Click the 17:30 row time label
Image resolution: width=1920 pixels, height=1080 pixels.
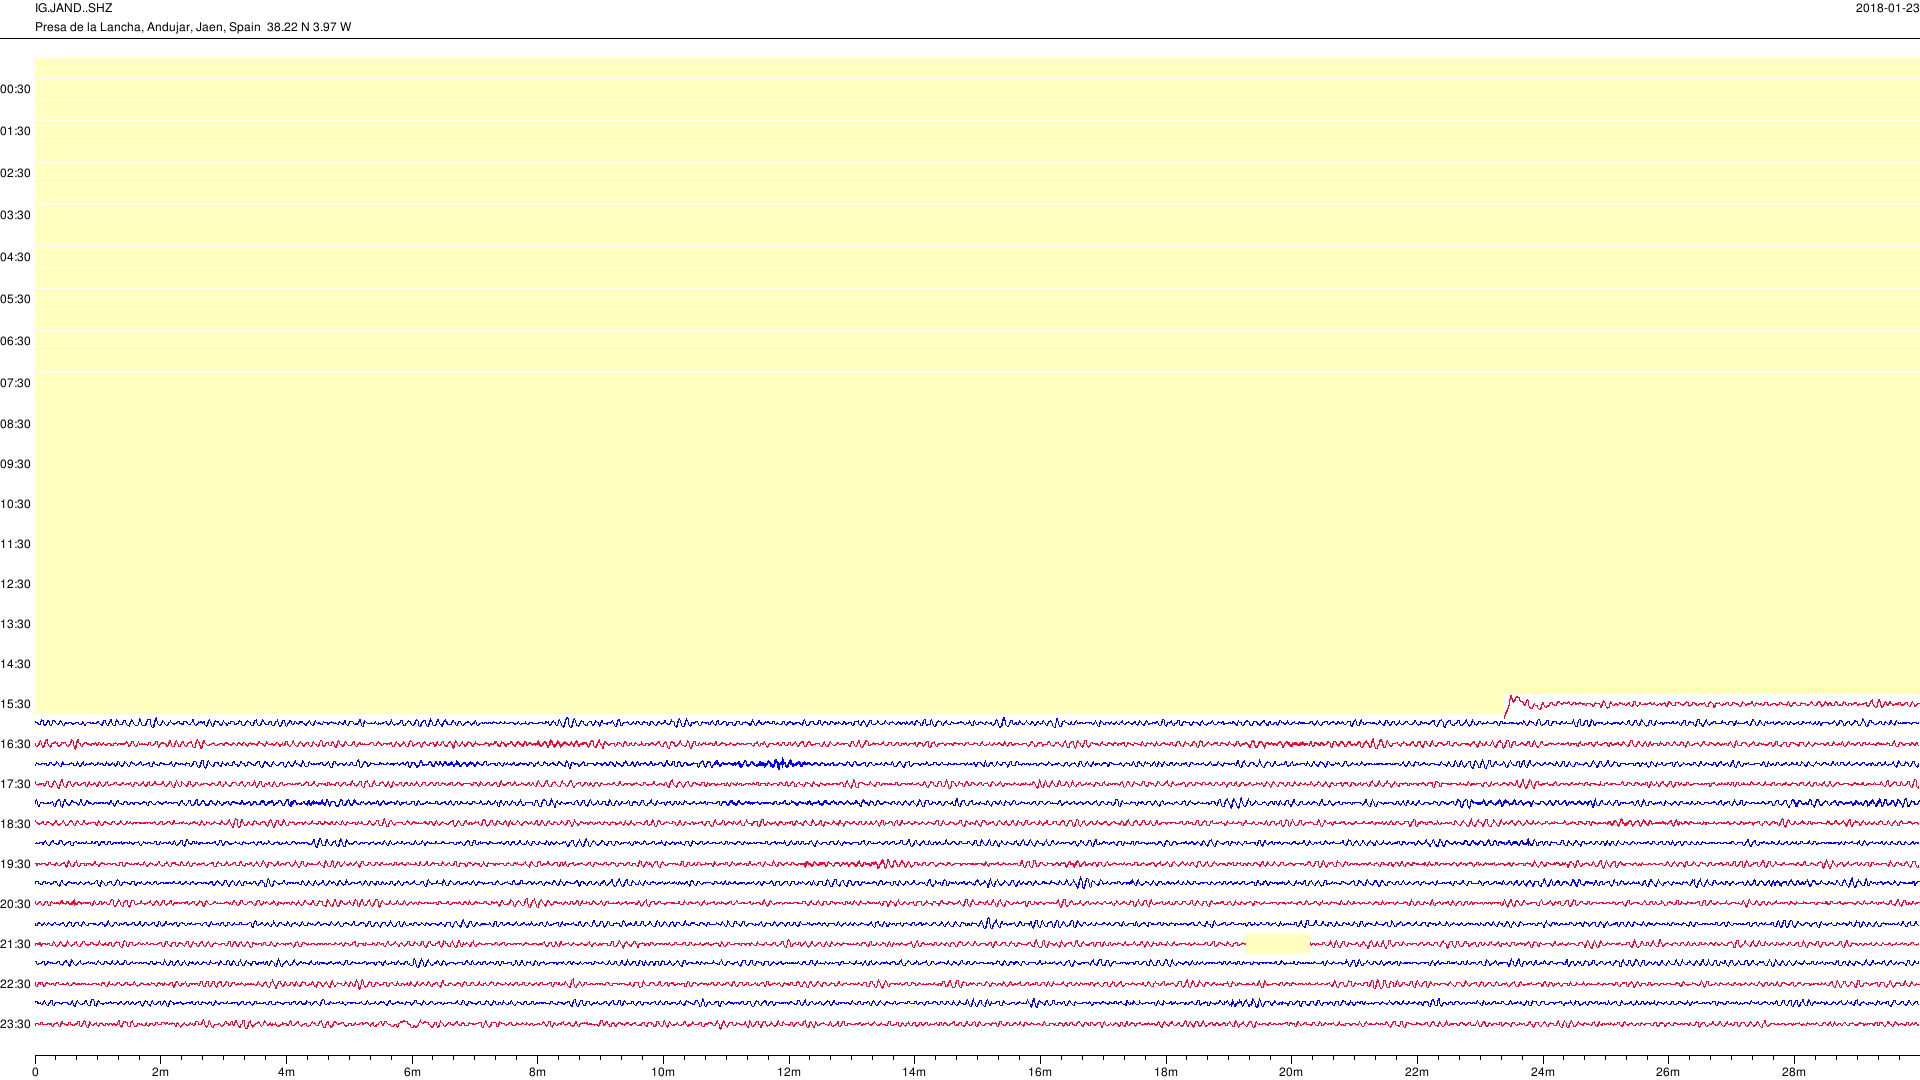15,784
